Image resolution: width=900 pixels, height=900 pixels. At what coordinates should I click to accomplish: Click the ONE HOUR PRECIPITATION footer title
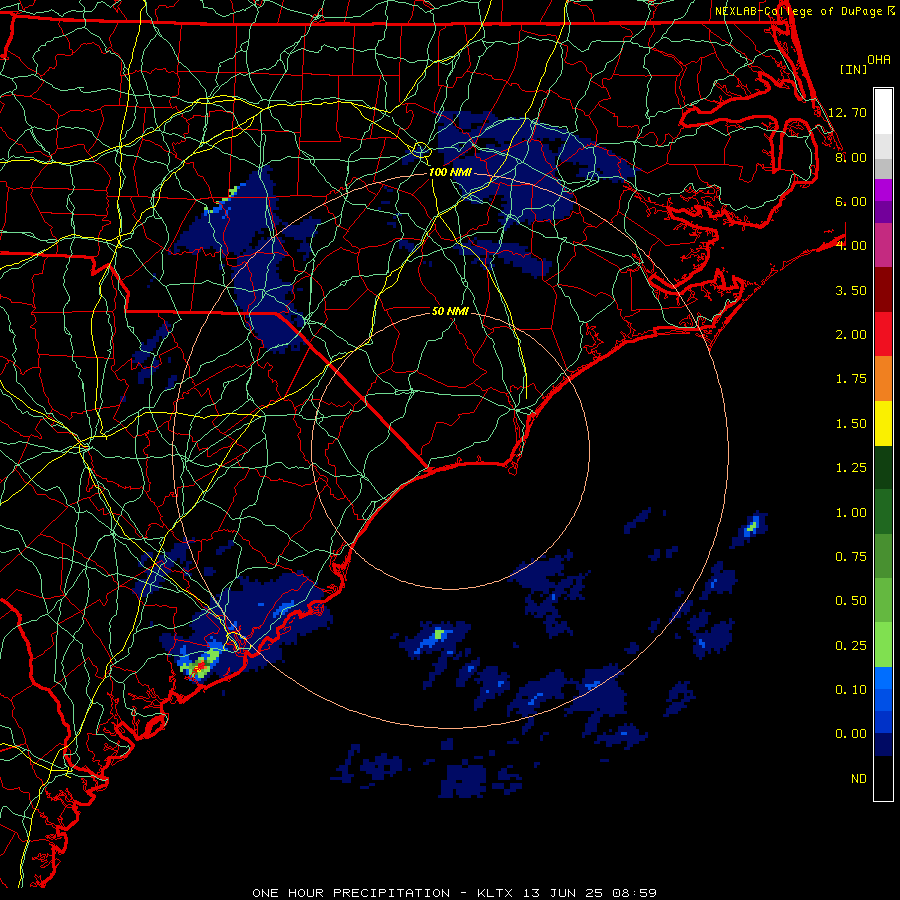tap(351, 893)
